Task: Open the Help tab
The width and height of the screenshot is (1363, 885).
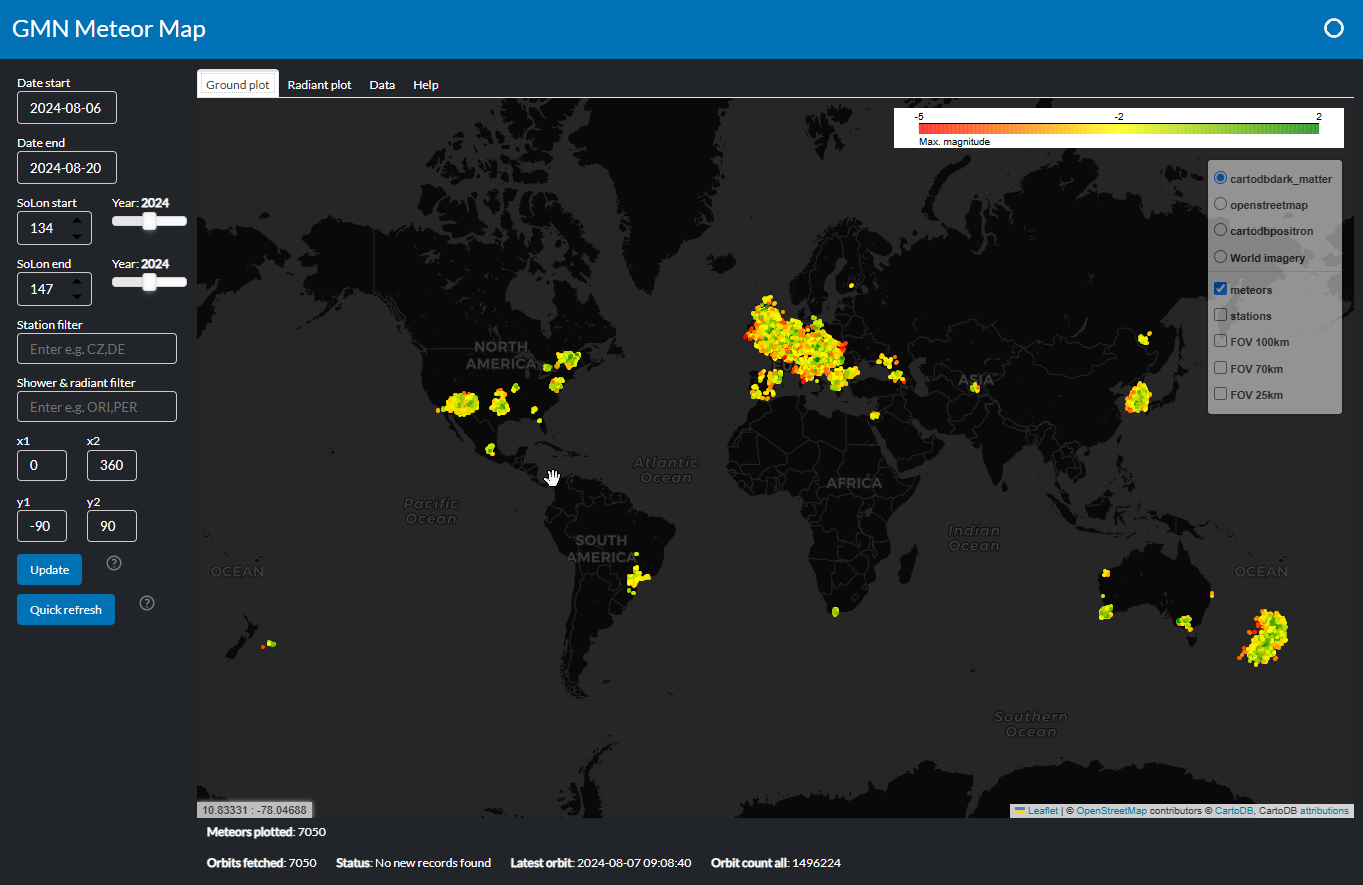Action: tap(426, 85)
